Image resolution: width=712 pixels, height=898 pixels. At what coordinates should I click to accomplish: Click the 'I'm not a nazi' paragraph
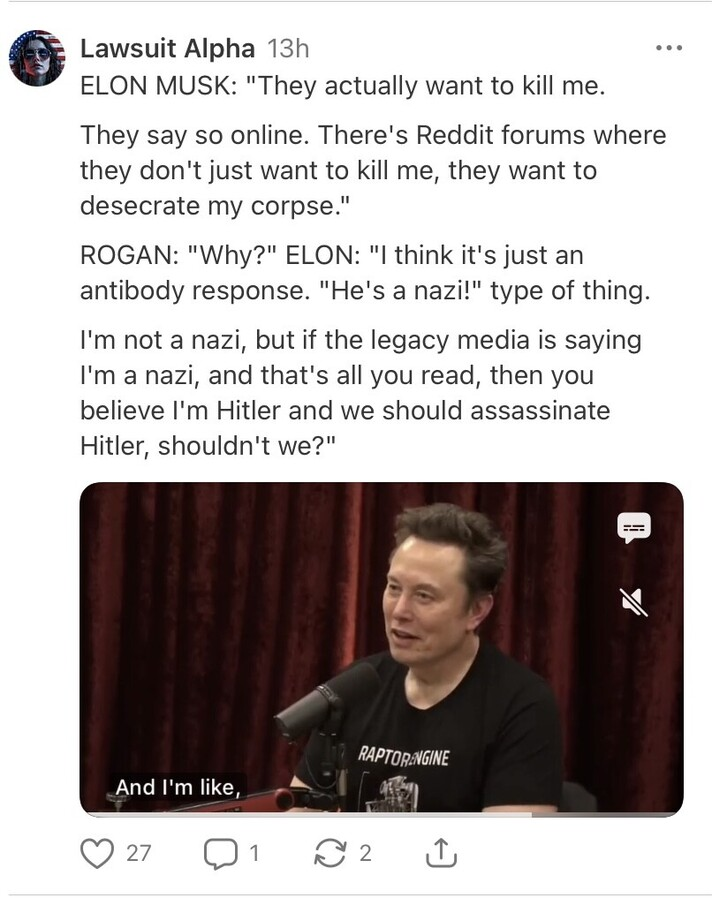pyautogui.click(x=361, y=393)
